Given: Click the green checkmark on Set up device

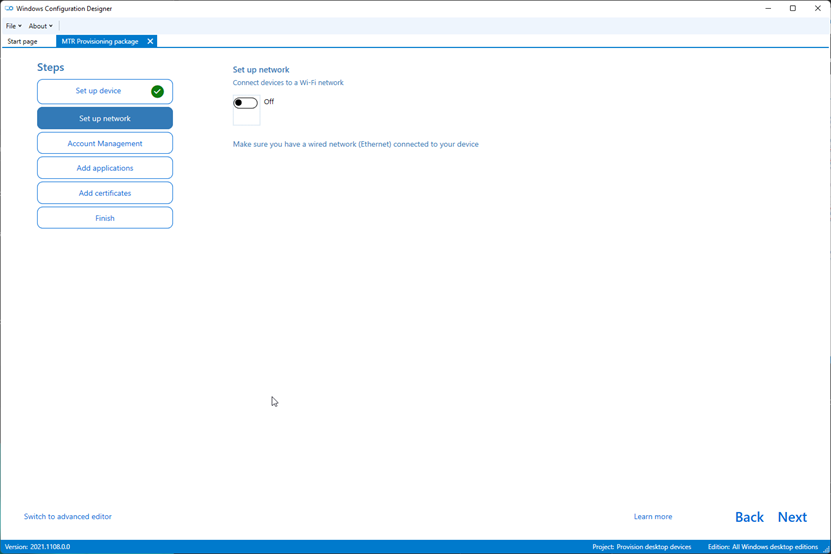Looking at the screenshot, I should pyautogui.click(x=157, y=91).
